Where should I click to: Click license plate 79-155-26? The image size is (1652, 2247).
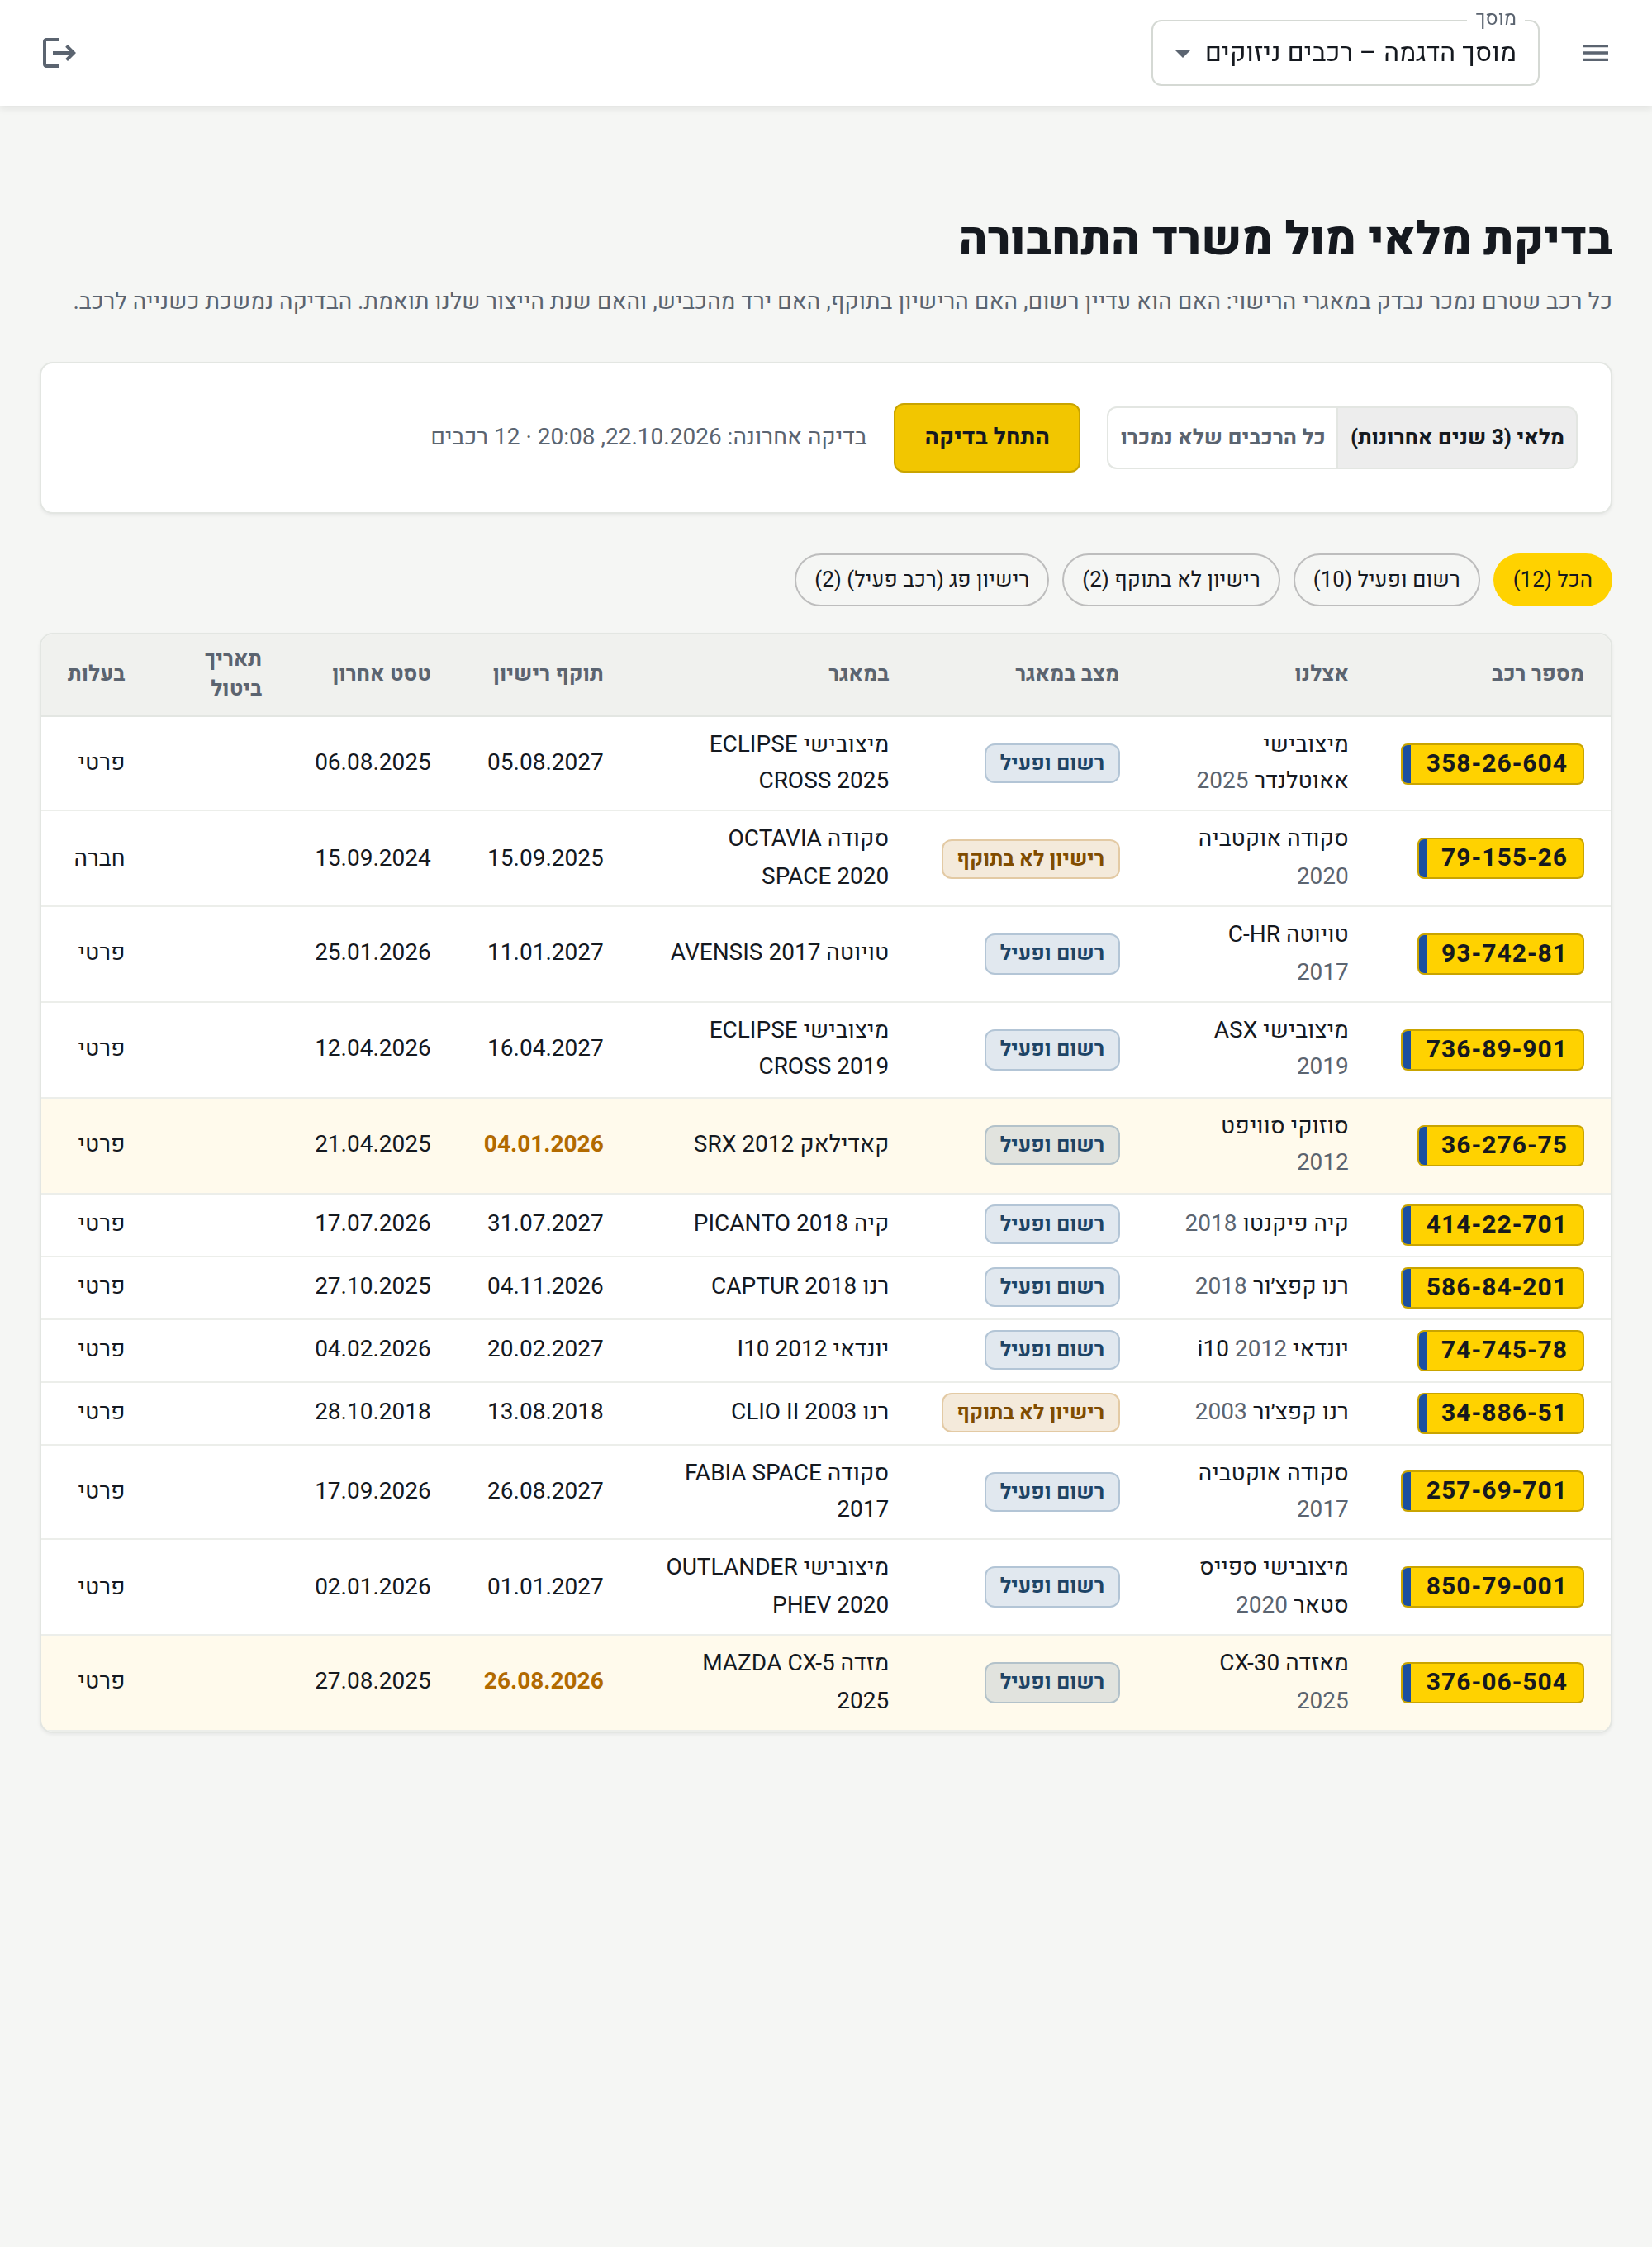click(1500, 858)
